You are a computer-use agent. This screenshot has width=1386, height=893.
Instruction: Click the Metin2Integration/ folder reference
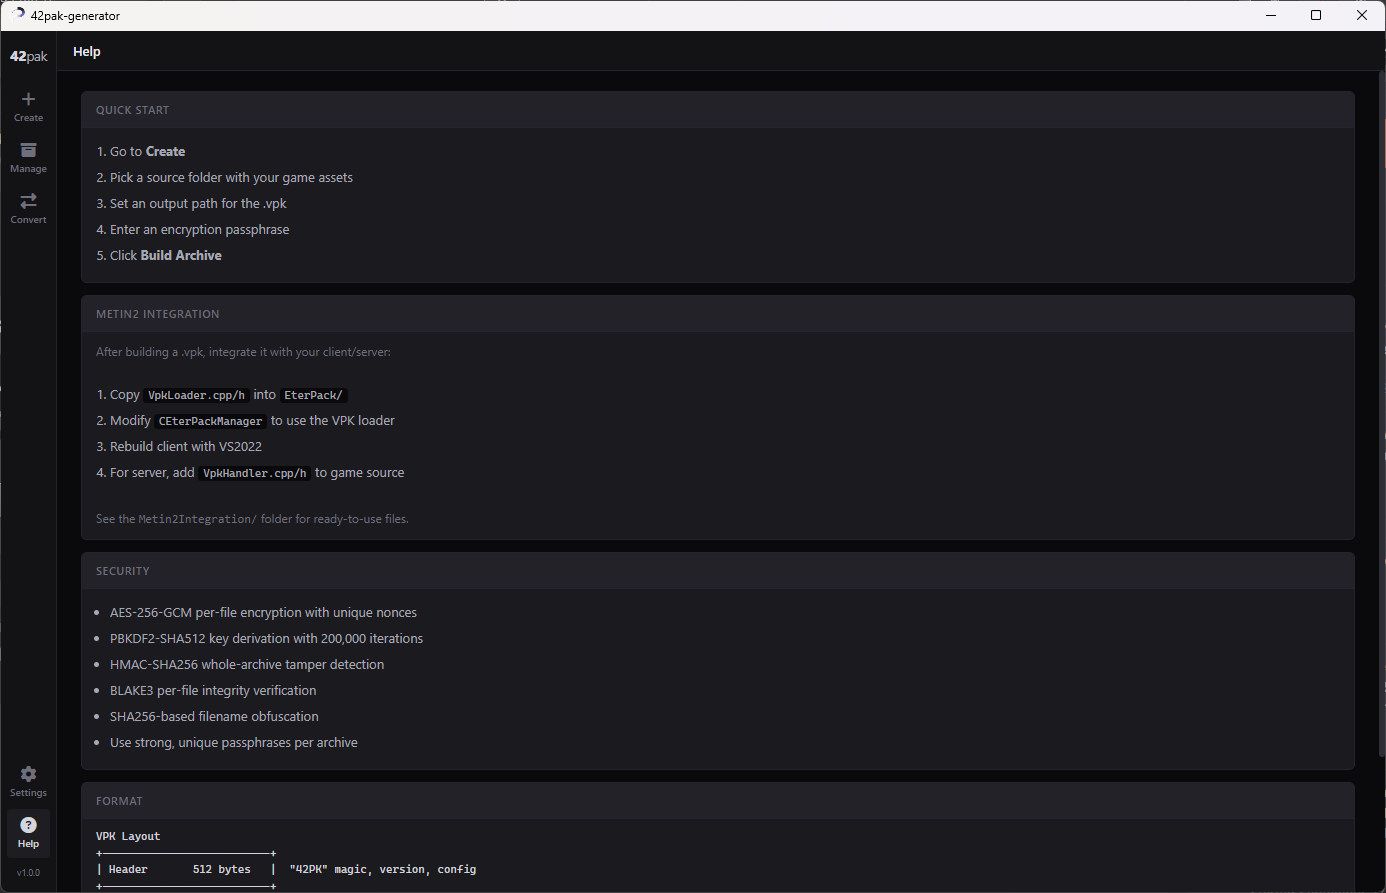(x=198, y=519)
